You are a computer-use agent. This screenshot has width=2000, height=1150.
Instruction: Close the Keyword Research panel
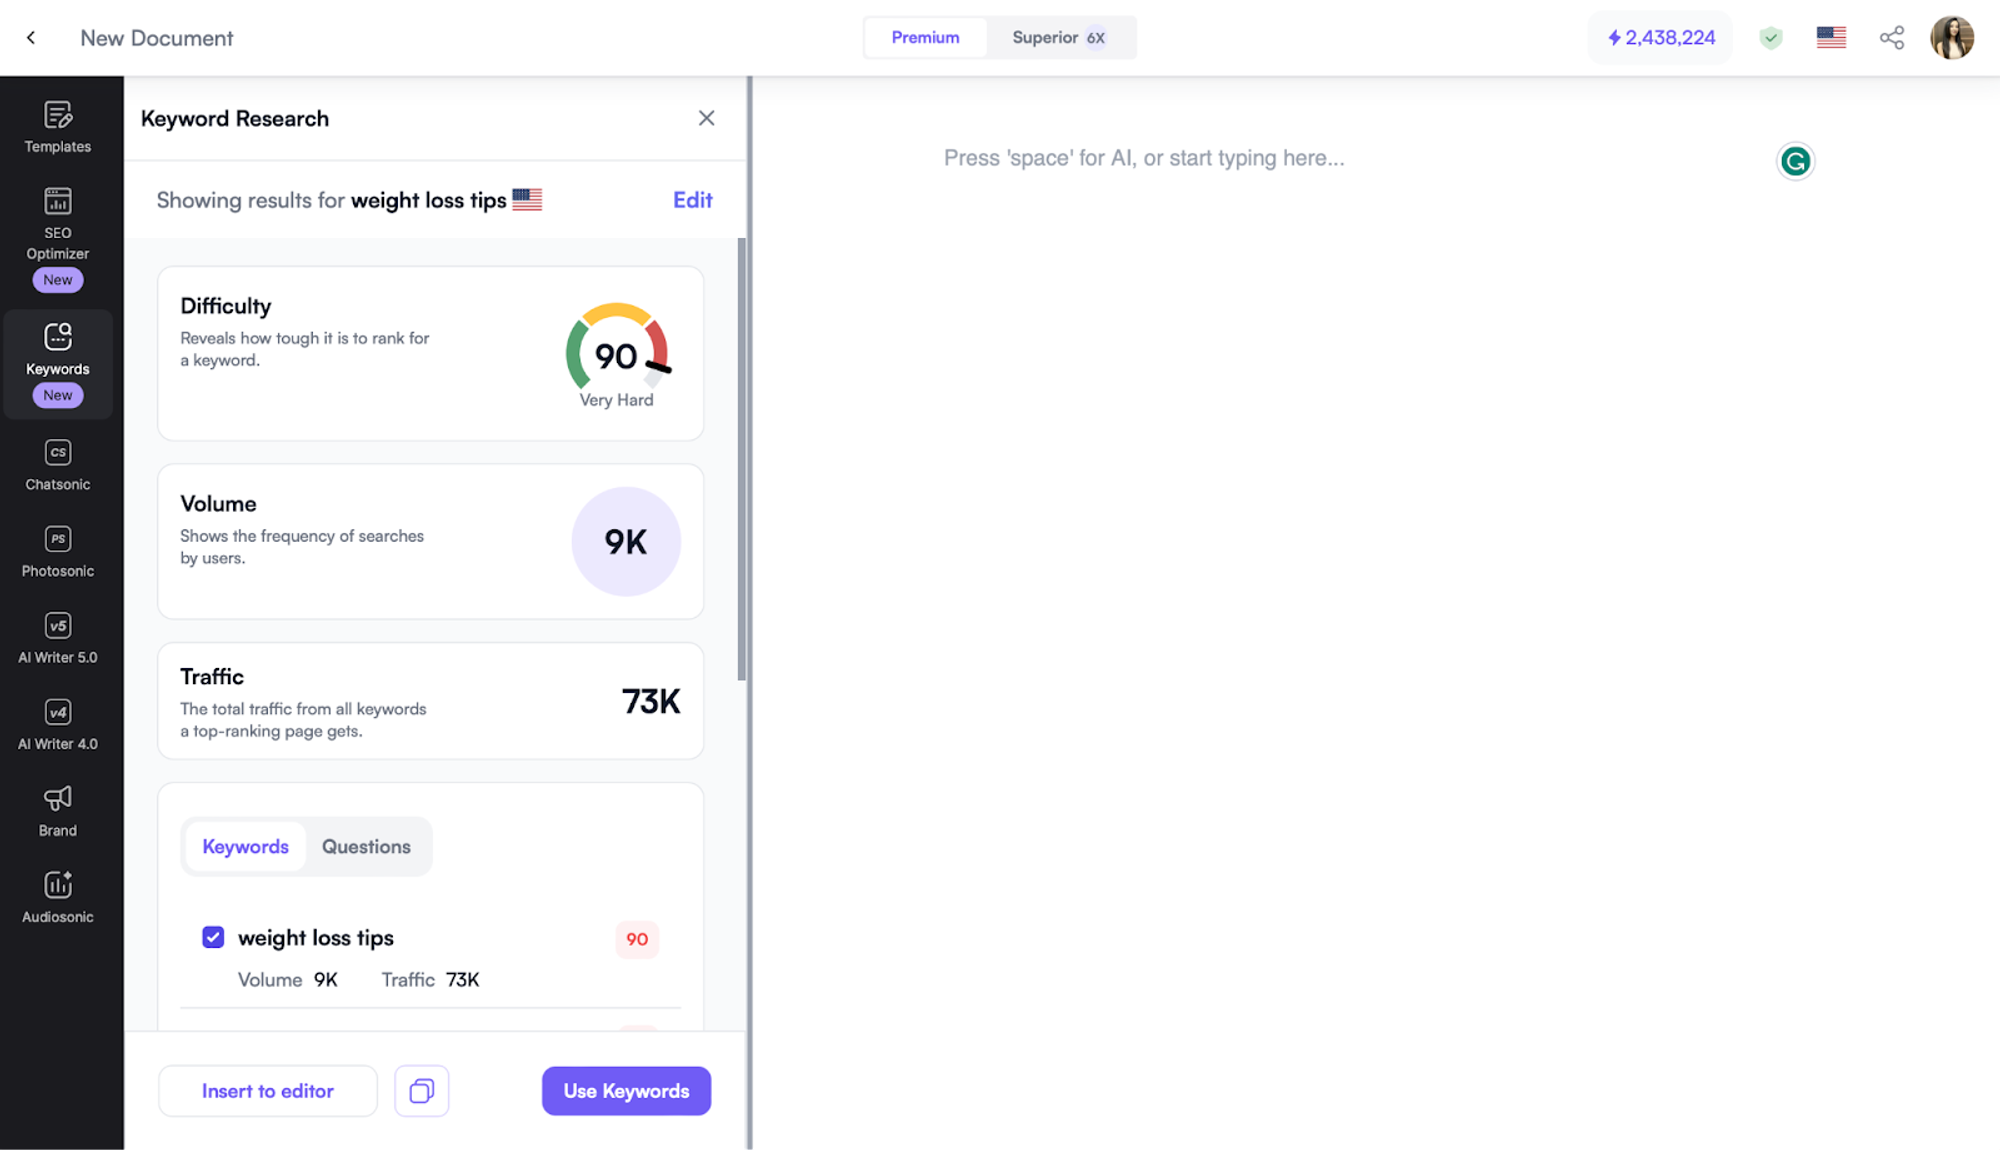click(706, 118)
